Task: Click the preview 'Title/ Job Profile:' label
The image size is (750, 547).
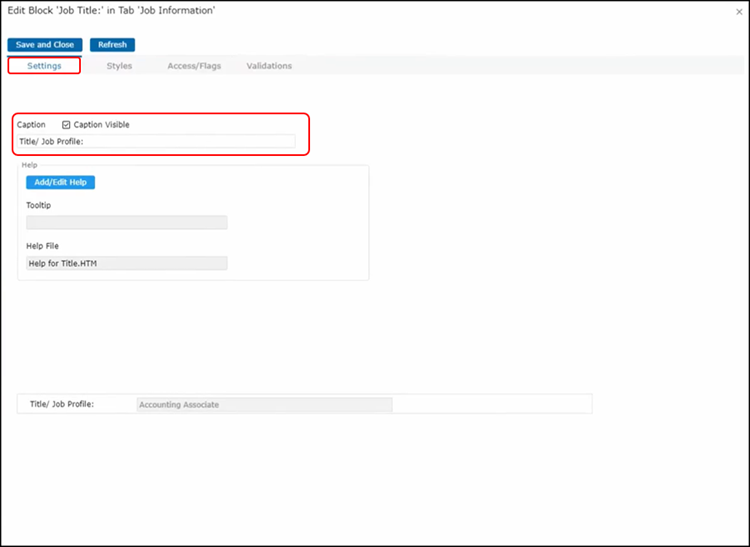Action: [62, 405]
